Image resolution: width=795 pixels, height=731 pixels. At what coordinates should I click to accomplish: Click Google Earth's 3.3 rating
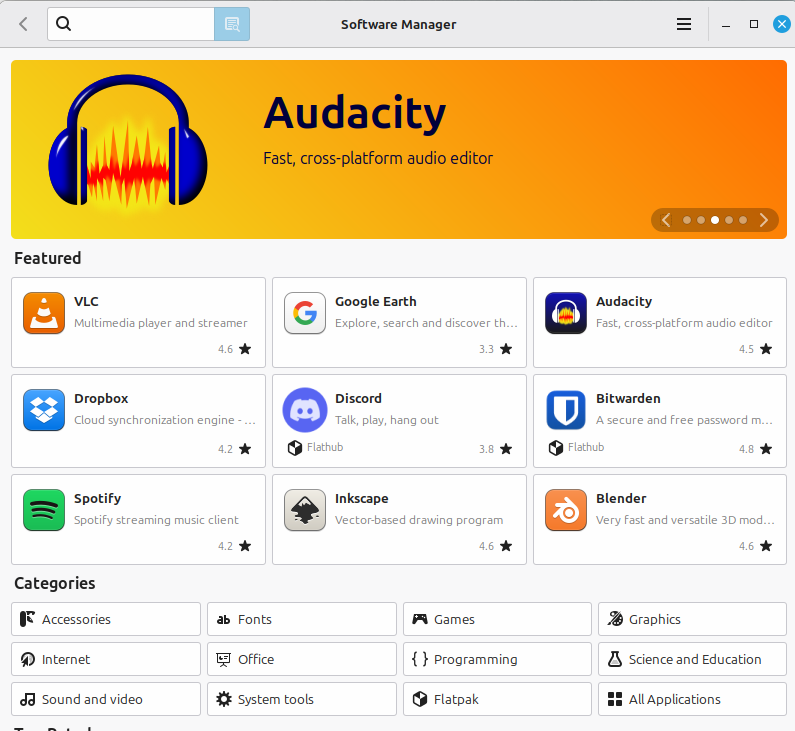[495, 349]
